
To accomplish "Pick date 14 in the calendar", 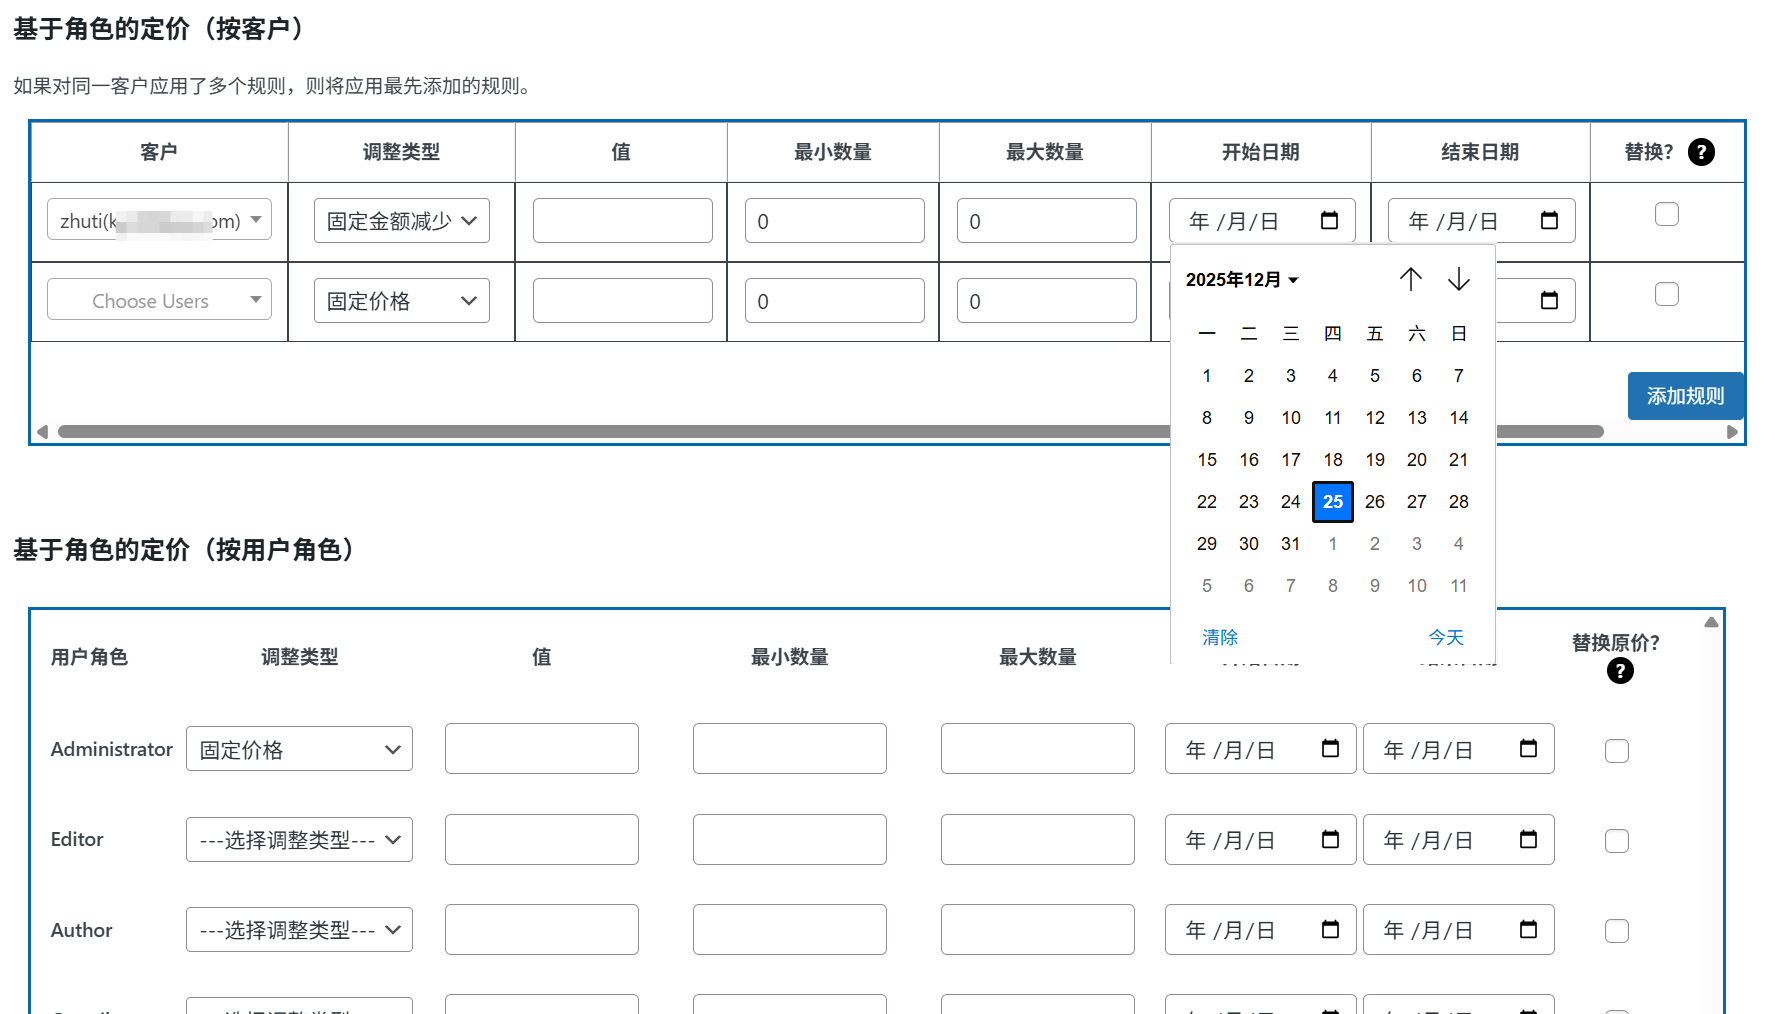I will 1459,418.
